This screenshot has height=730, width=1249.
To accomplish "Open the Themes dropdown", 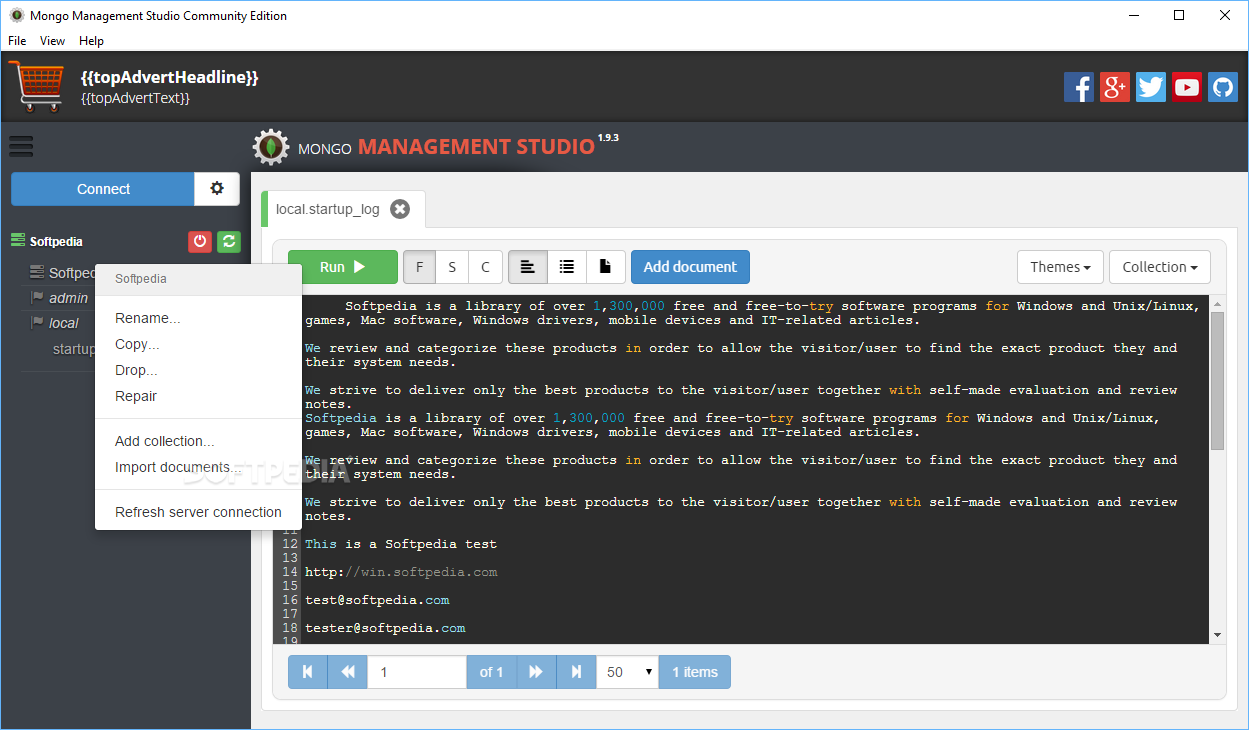I will (x=1060, y=267).
